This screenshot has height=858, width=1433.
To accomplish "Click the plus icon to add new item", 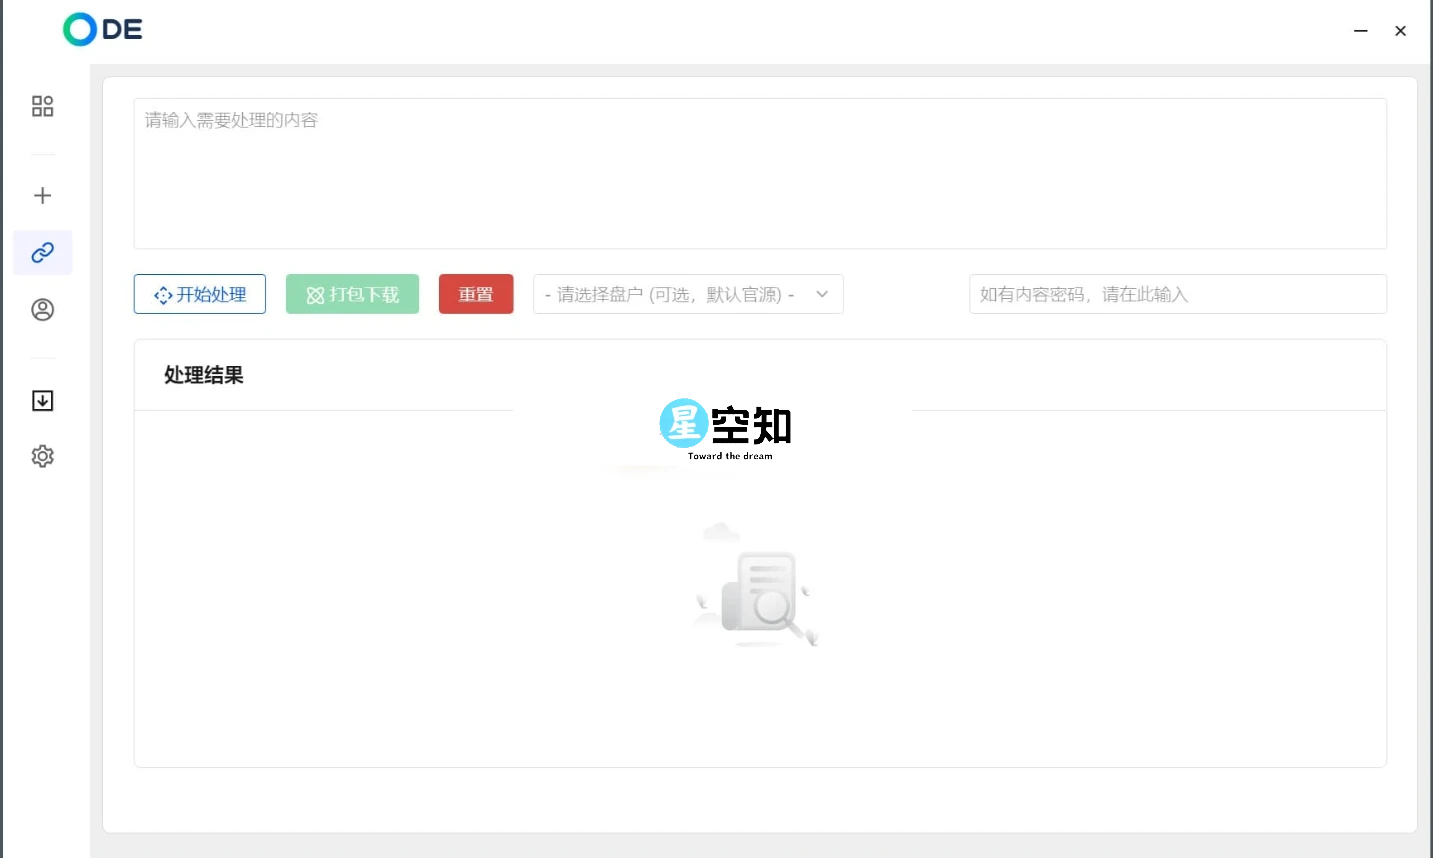I will point(42,195).
